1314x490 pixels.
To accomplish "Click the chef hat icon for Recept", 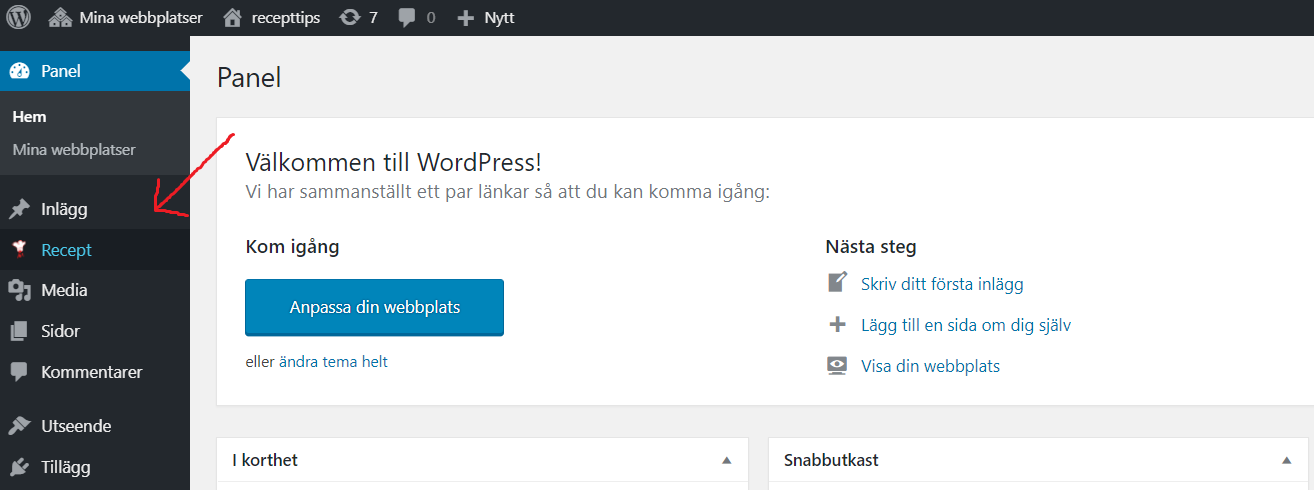I will (19, 249).
